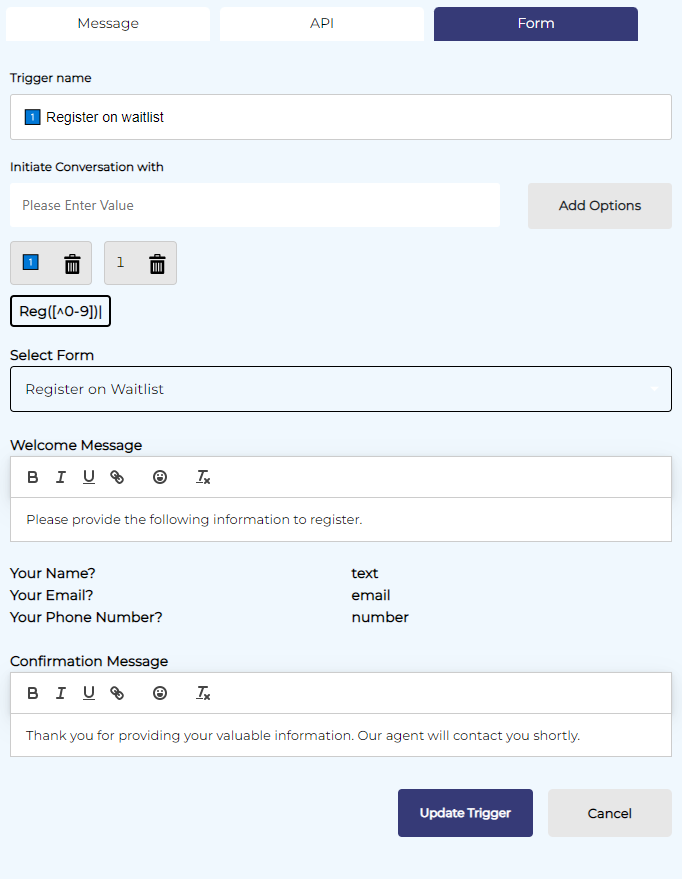This screenshot has height=879, width=682.
Task: Click Bold in Confirmation Message toolbar
Action: tap(33, 693)
